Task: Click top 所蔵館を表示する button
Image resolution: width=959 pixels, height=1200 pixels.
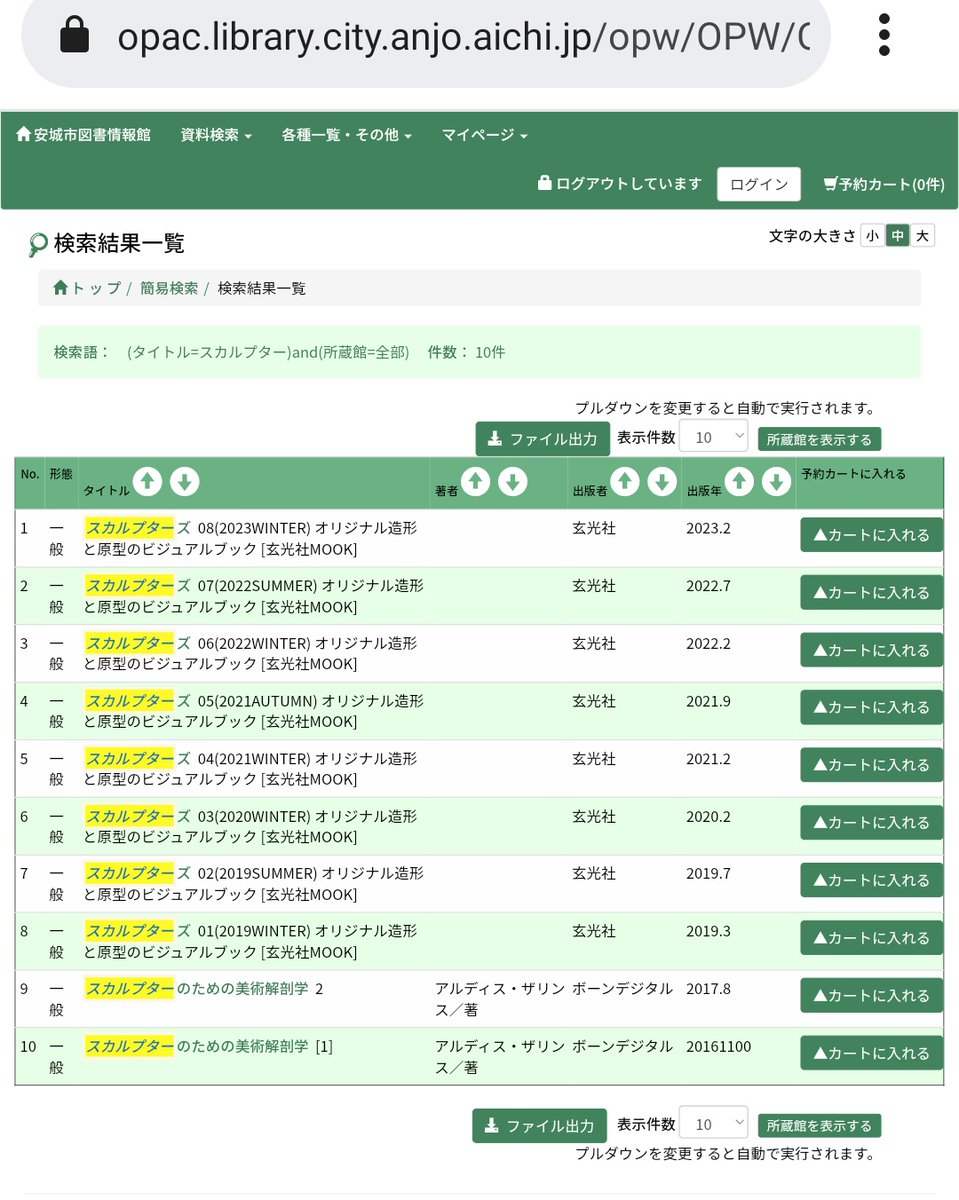Action: (x=819, y=439)
